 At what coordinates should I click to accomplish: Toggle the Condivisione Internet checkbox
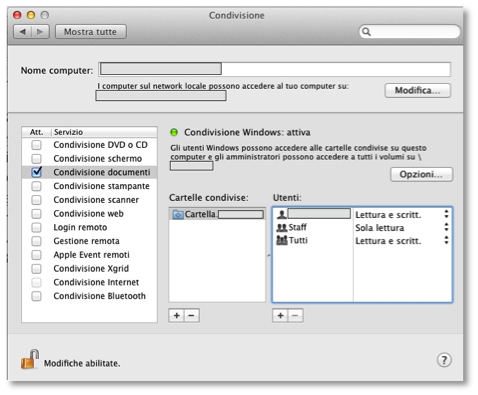click(36, 282)
